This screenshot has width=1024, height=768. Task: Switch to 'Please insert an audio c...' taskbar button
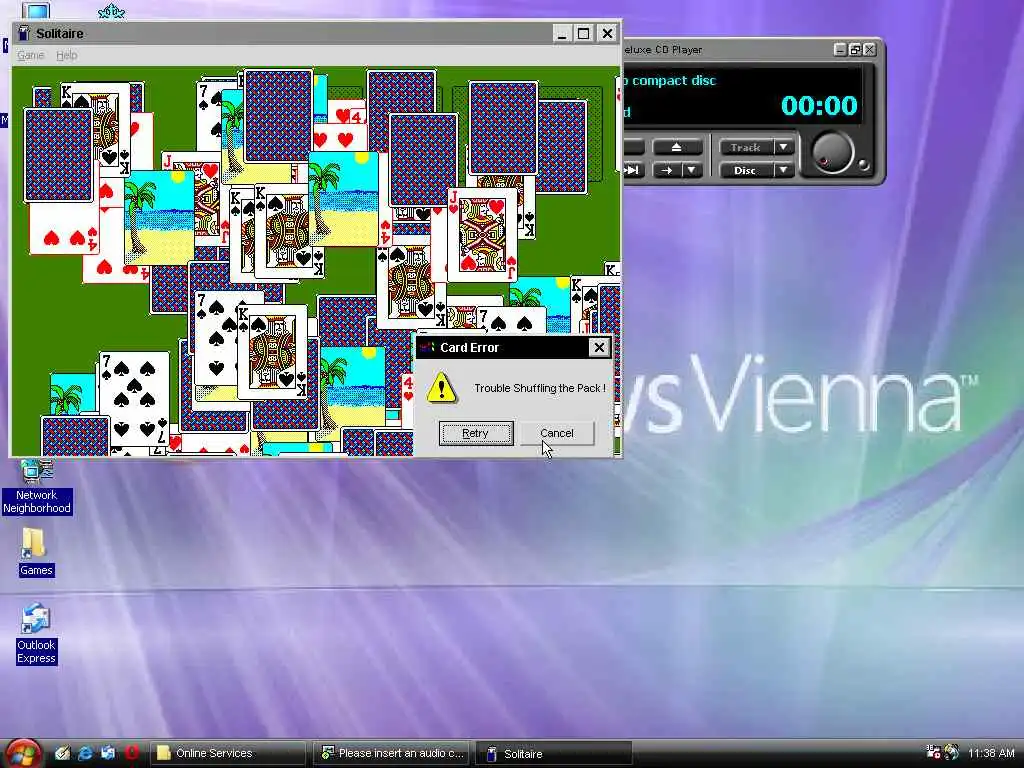(393, 753)
